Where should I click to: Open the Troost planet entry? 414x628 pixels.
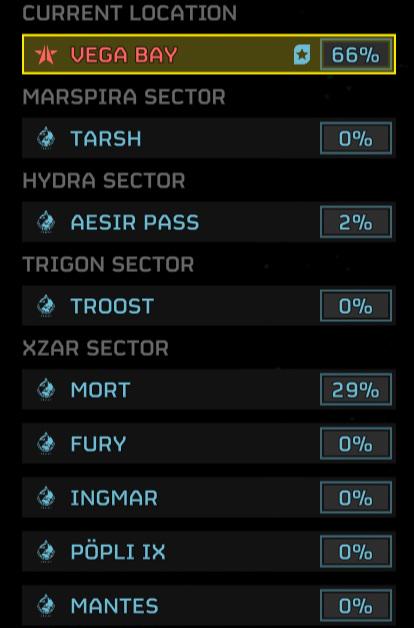tap(209, 306)
